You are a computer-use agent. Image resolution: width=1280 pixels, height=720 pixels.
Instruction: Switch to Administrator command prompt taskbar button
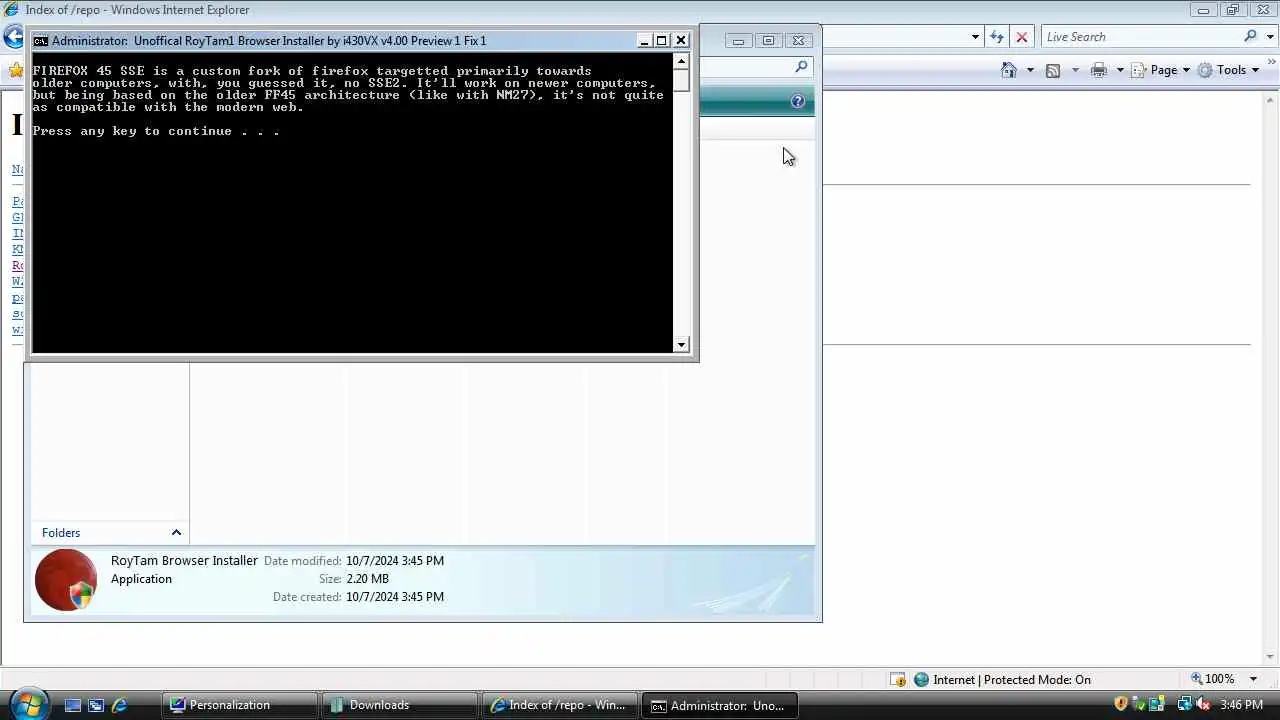coord(720,705)
